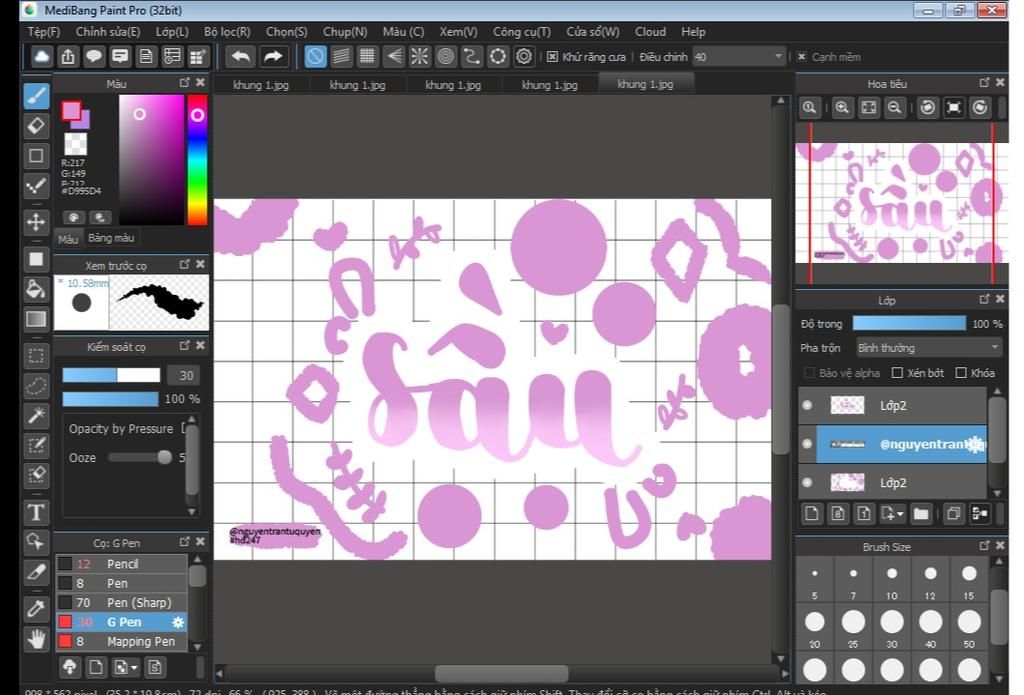The image size is (1024, 695).
Task: Enable concentric circle snap
Action: (x=445, y=57)
